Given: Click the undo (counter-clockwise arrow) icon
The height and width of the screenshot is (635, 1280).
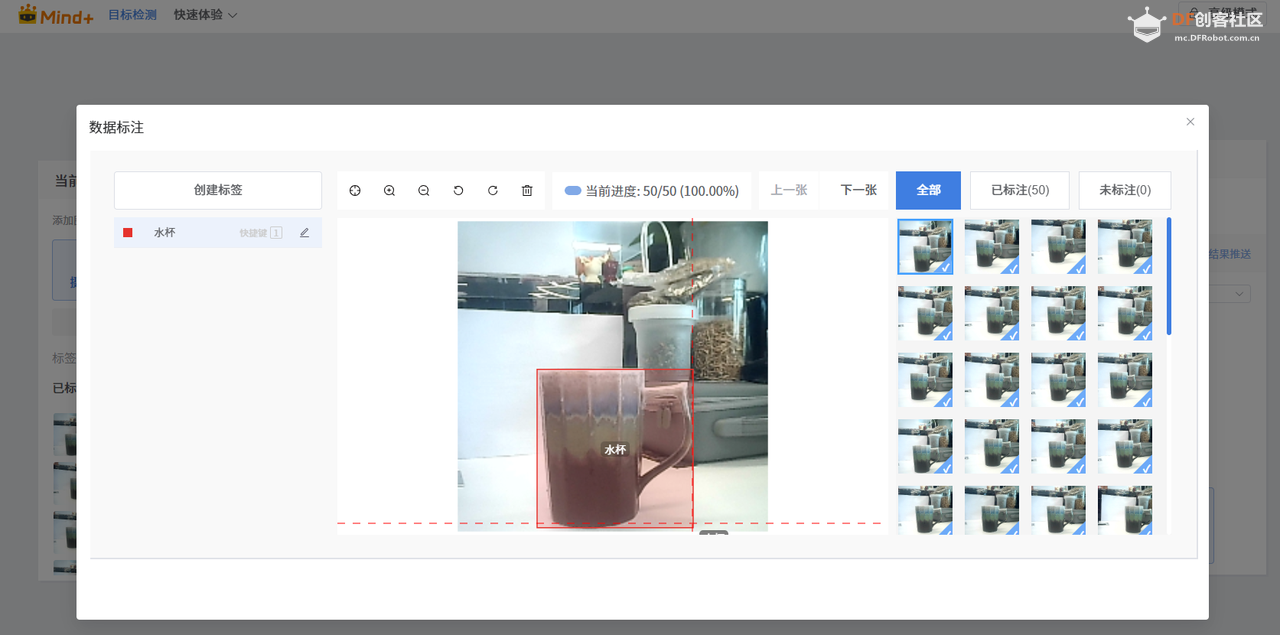Looking at the screenshot, I should (459, 190).
